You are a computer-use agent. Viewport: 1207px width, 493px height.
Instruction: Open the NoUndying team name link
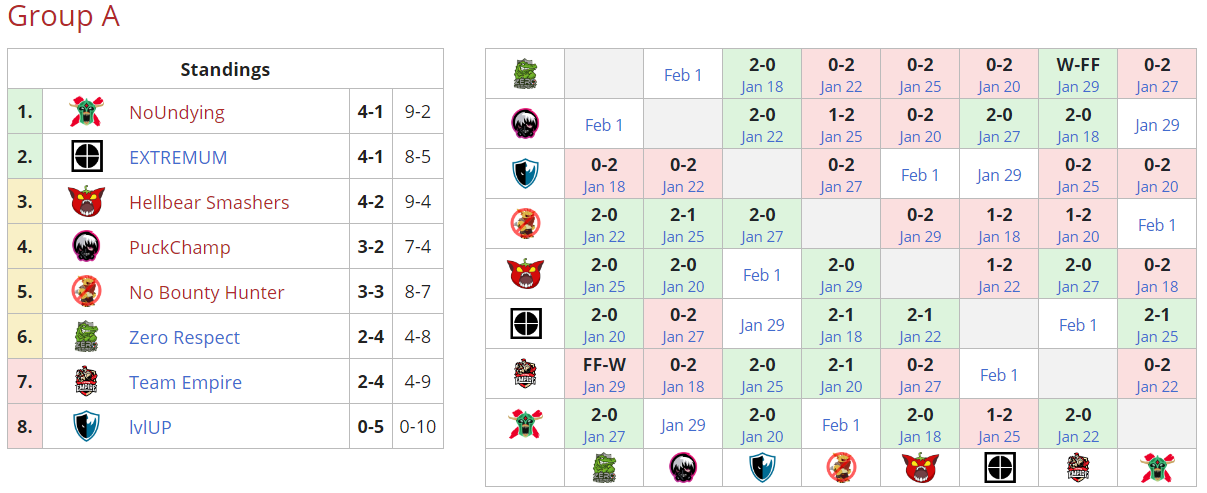[177, 112]
